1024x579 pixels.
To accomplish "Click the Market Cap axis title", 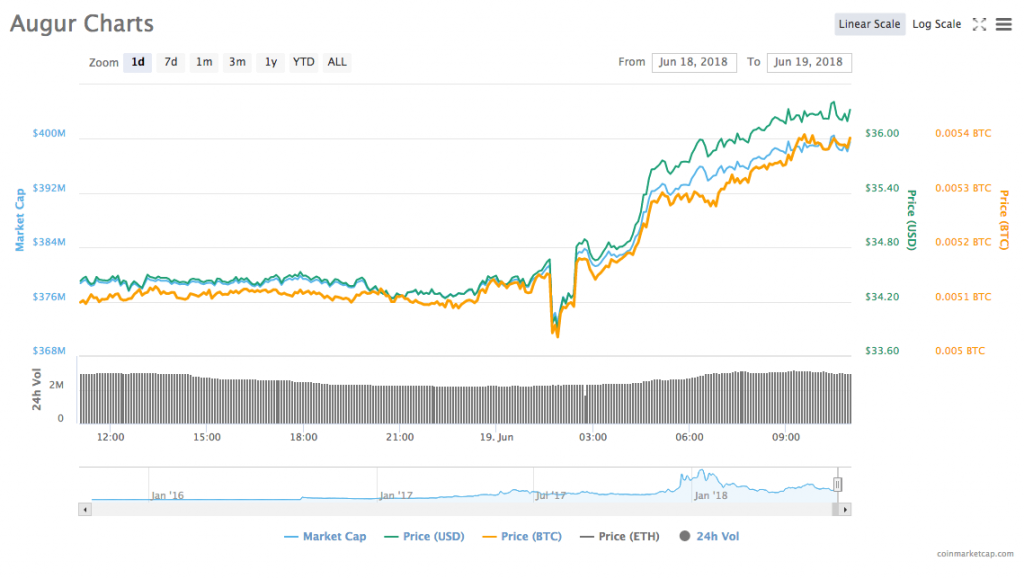I will coord(20,220).
